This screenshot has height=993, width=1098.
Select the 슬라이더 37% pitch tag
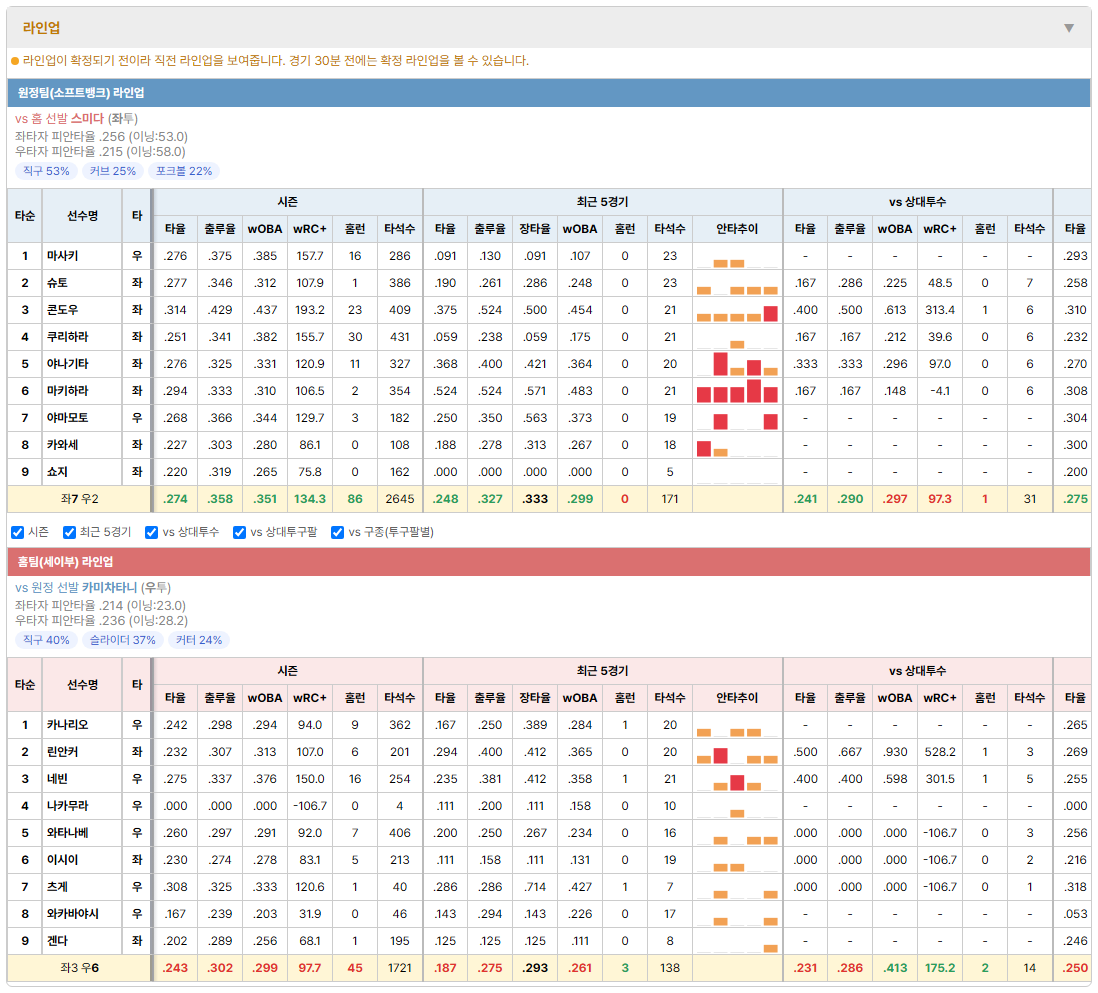(123, 640)
